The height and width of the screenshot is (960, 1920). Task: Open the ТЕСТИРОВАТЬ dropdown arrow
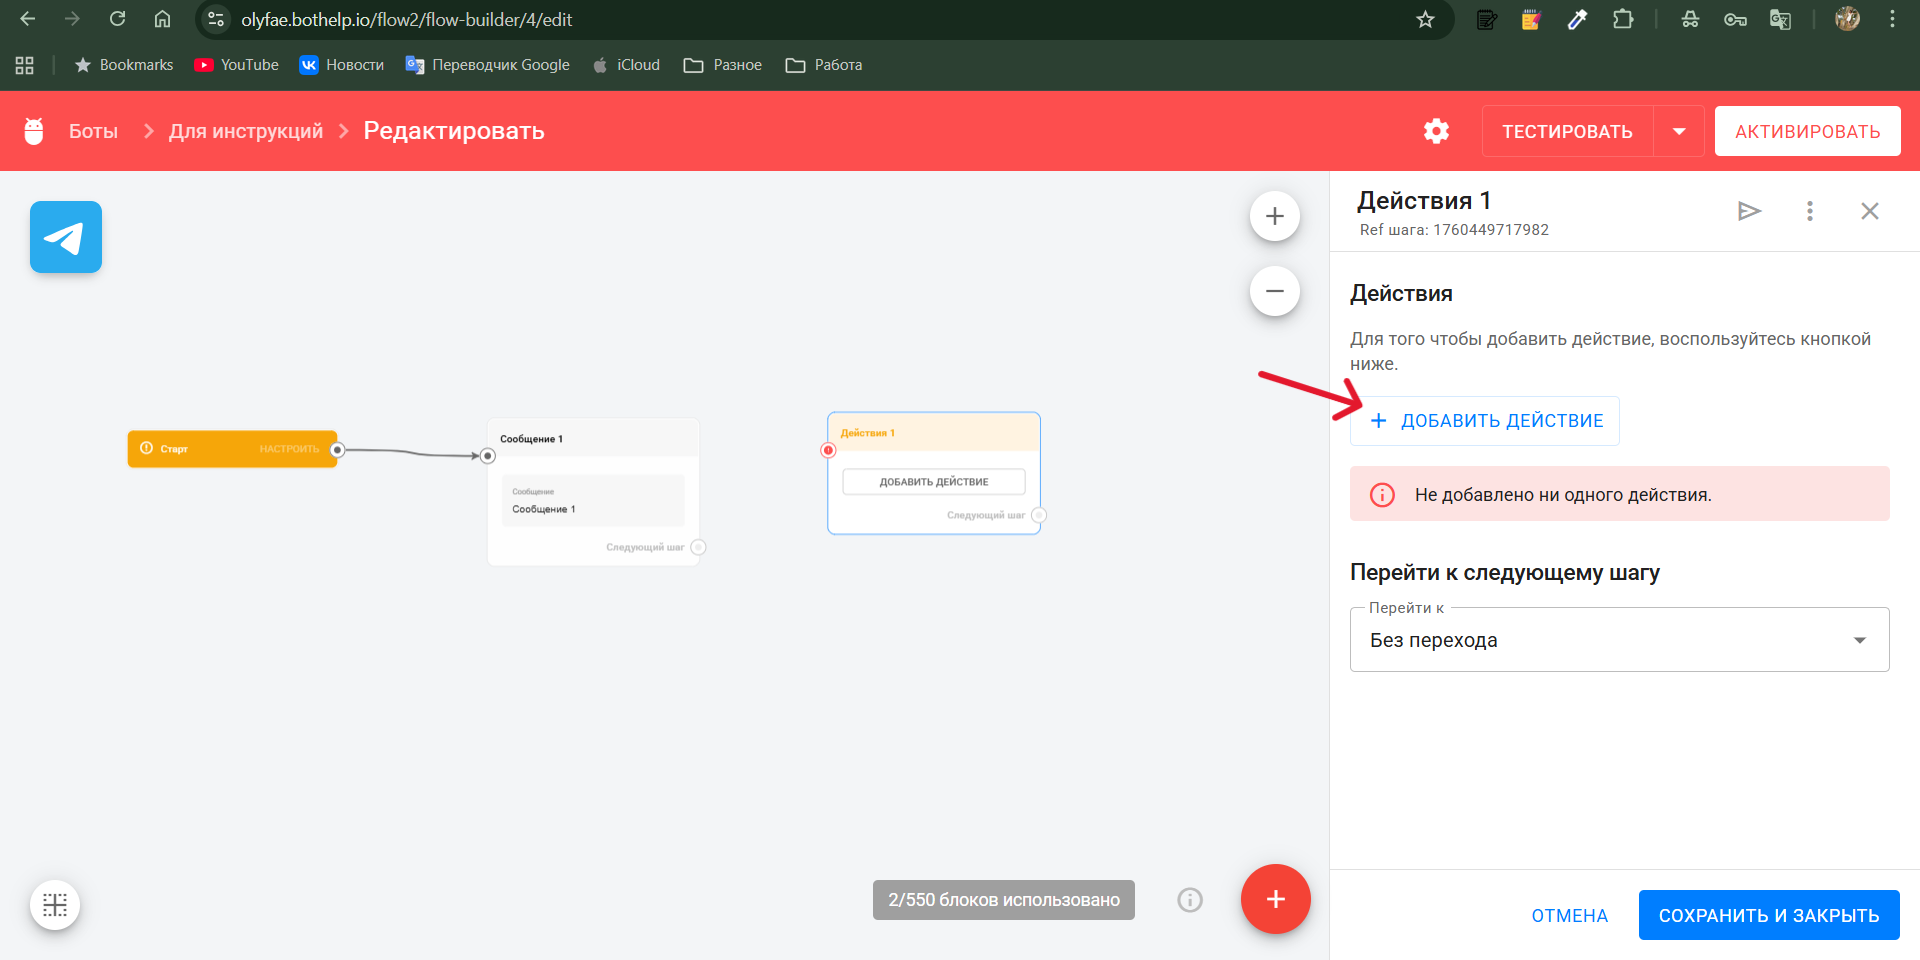[x=1680, y=131]
